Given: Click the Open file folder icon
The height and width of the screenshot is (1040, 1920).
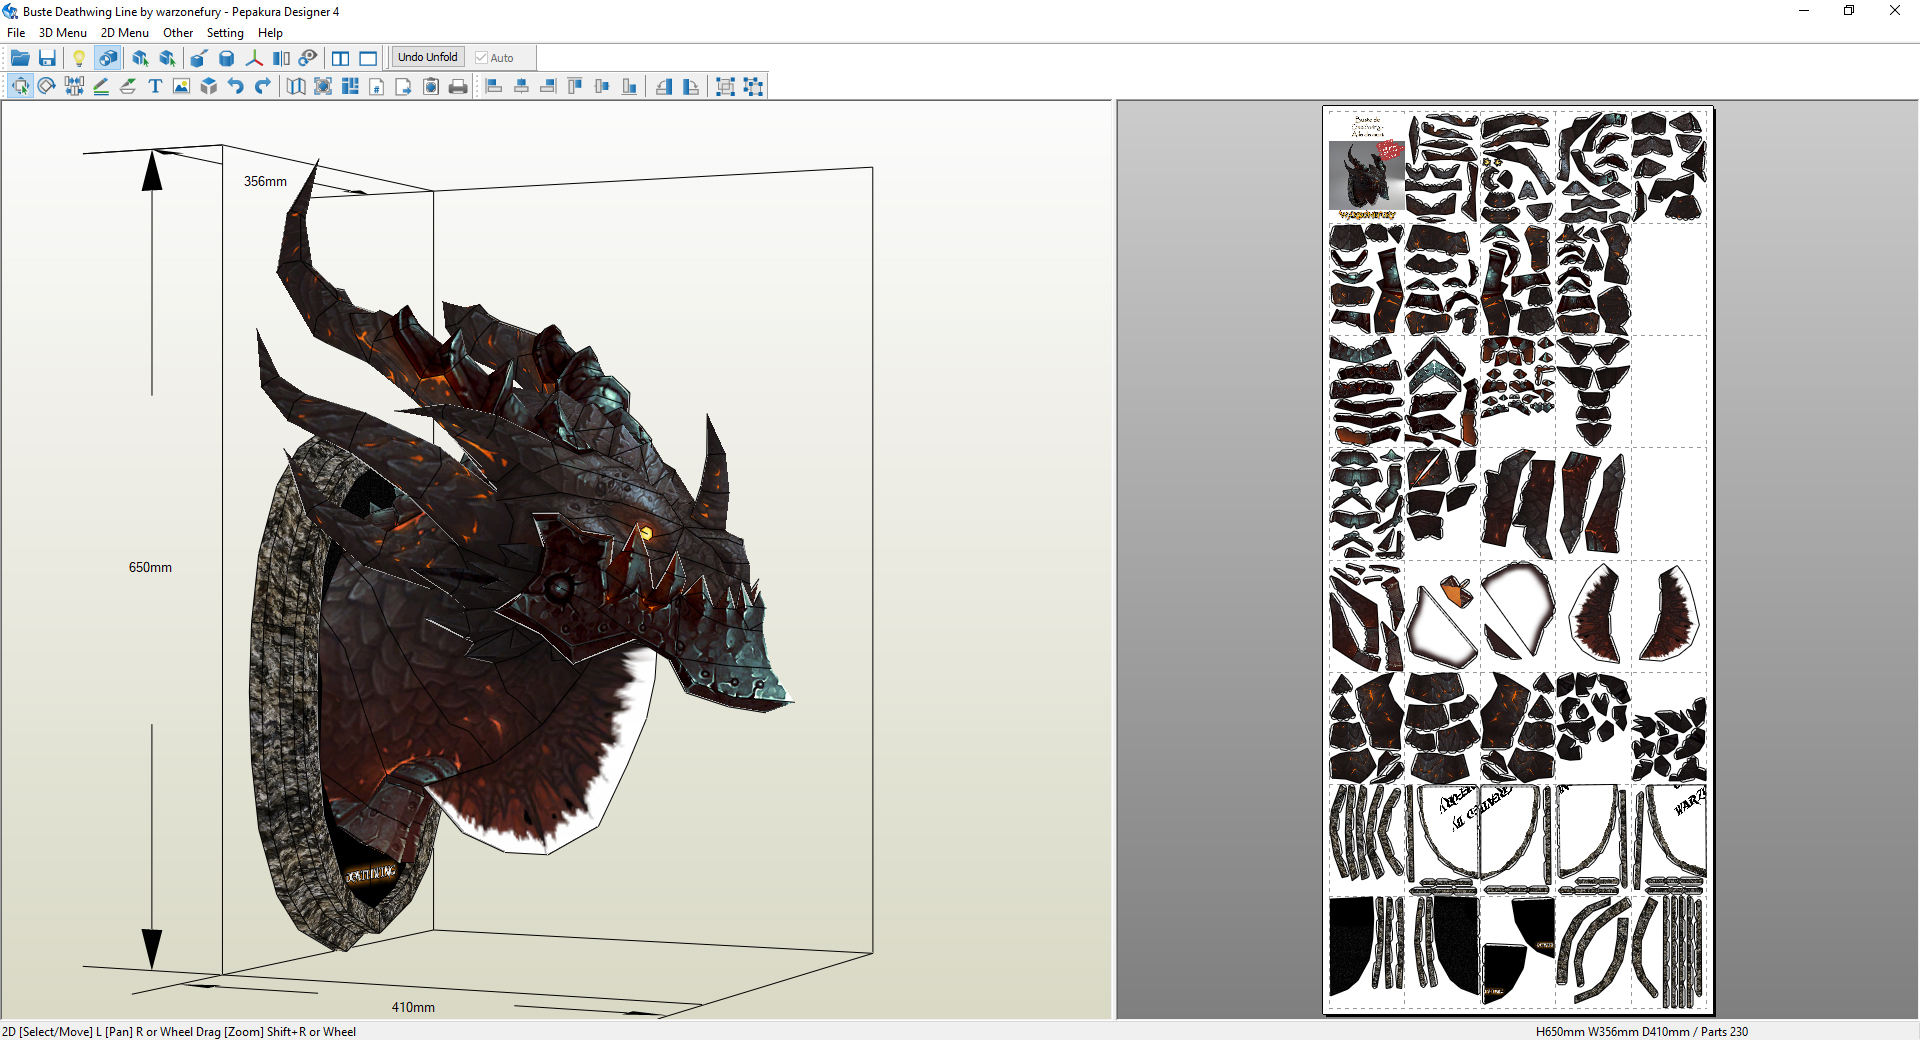Looking at the screenshot, I should (x=20, y=58).
